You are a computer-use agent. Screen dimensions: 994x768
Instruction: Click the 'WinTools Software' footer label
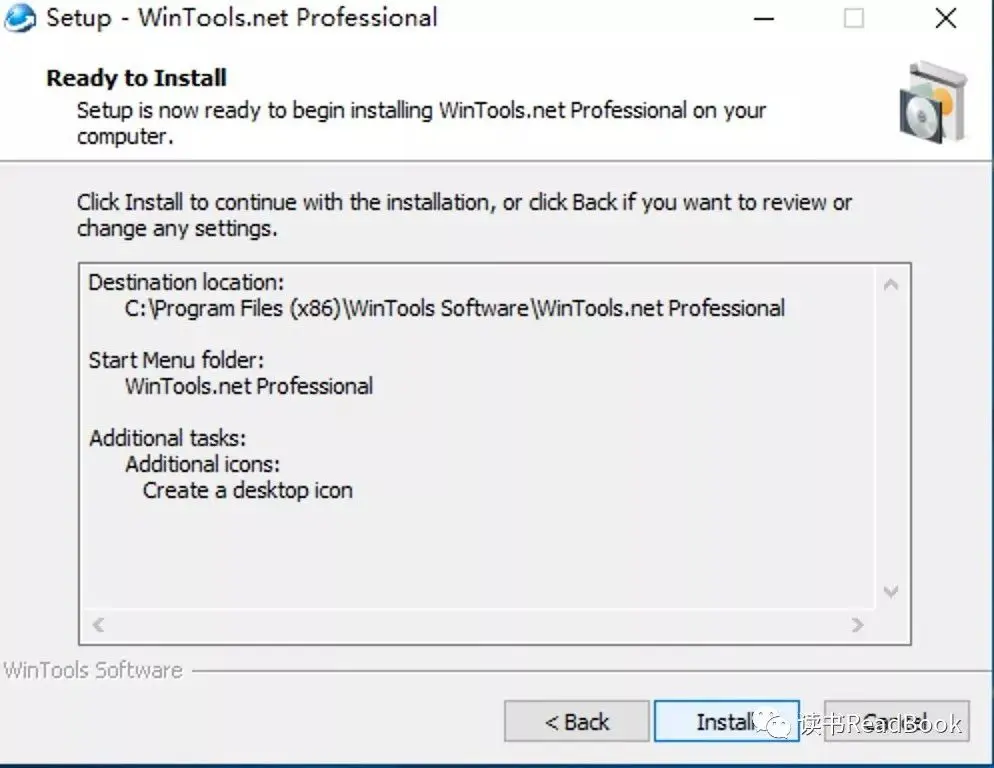point(93,670)
